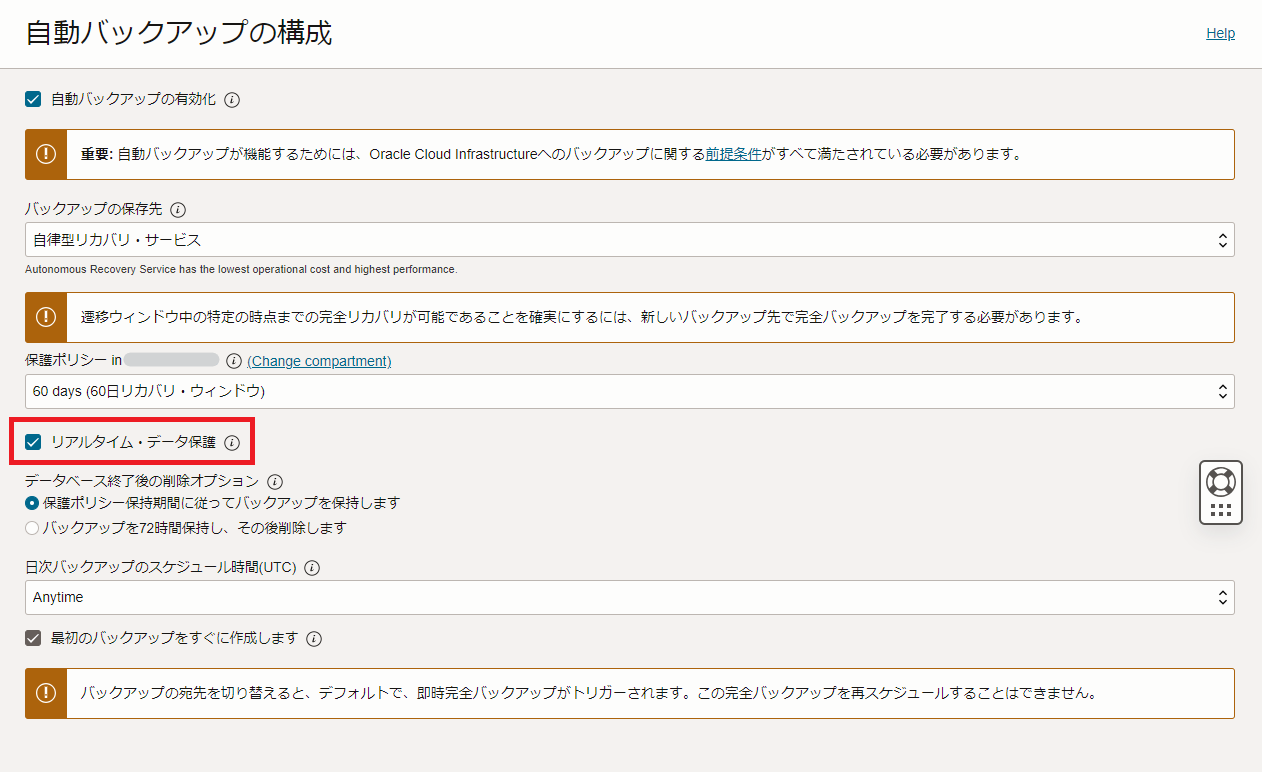The height and width of the screenshot is (772, 1262).
Task: Disable 自動バックアップの有効化
Action: (x=32, y=99)
